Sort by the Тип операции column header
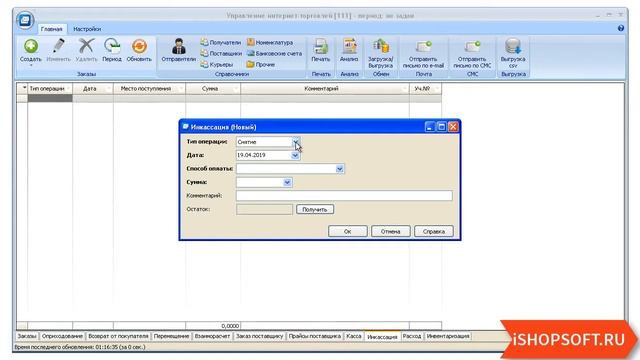This screenshot has width=640, height=360. click(50, 89)
